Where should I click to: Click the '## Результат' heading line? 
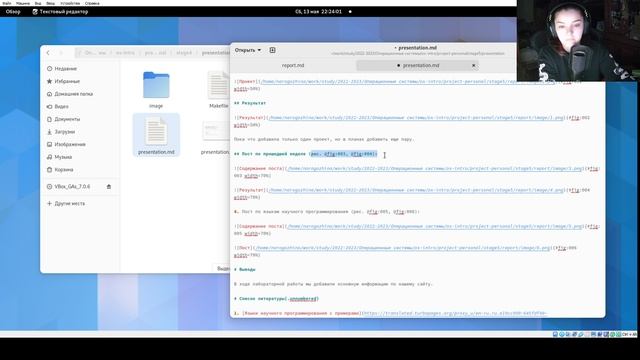pos(250,103)
